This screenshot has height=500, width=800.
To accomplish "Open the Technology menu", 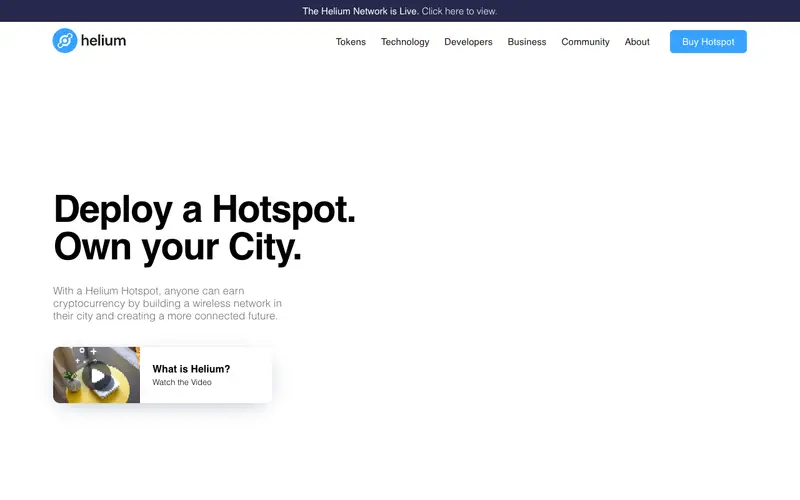I will tap(405, 42).
